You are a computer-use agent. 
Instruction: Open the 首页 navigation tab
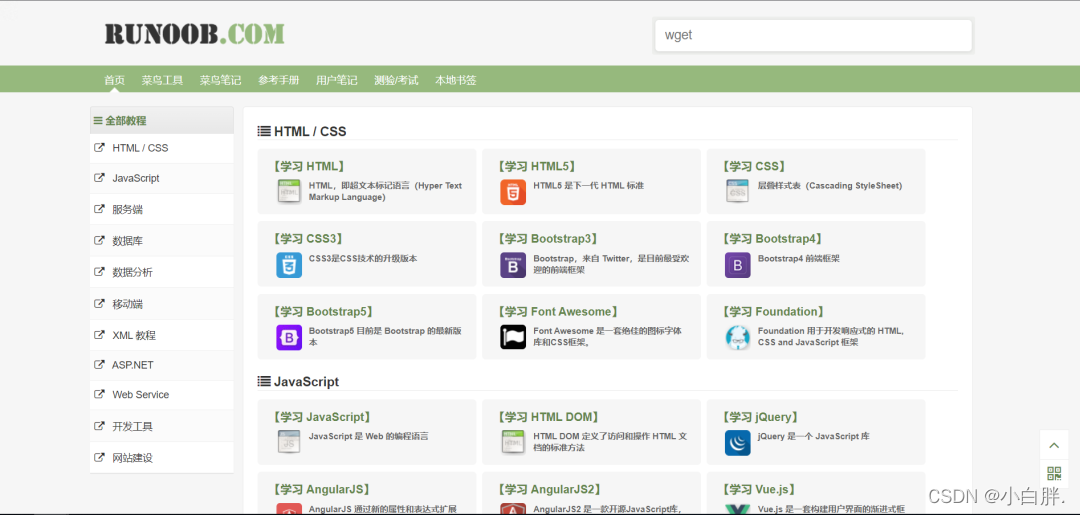[114, 80]
